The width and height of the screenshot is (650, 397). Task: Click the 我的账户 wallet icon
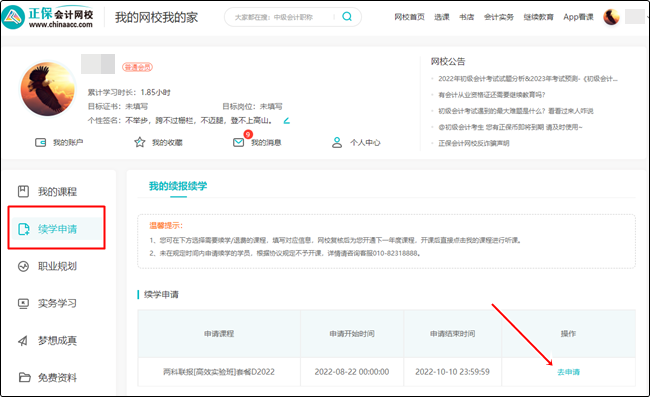[x=40, y=143]
